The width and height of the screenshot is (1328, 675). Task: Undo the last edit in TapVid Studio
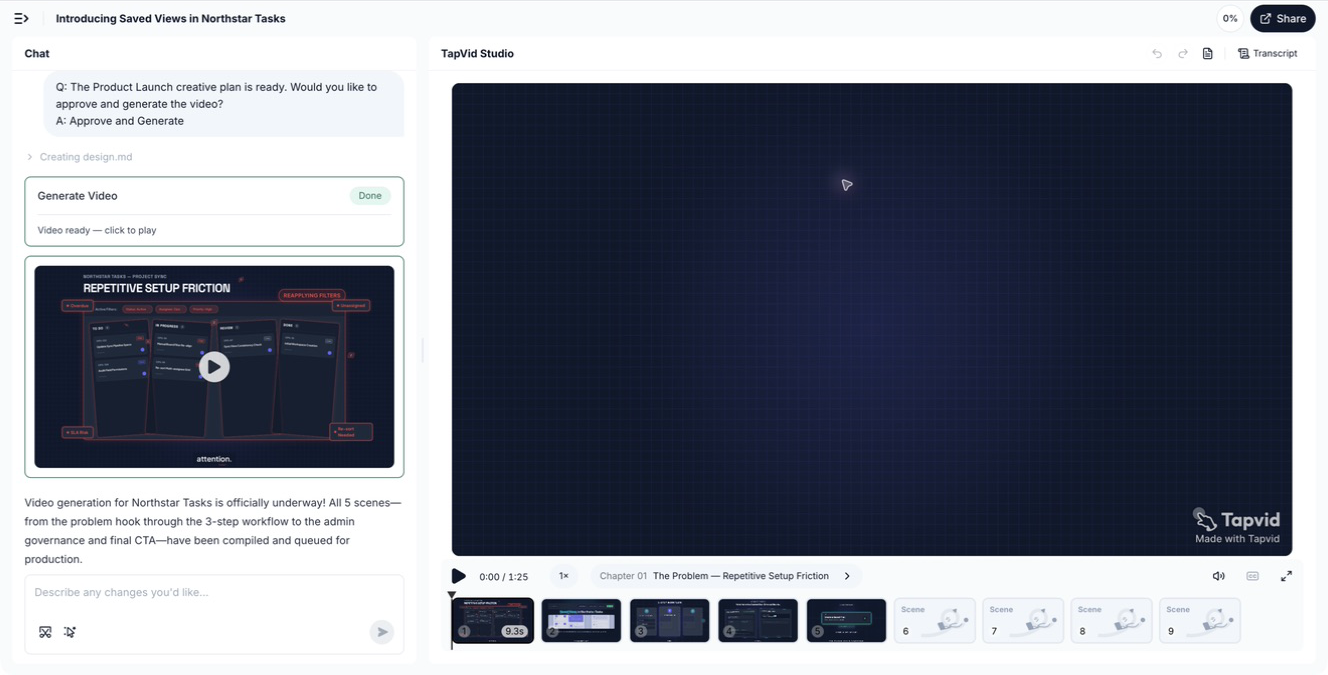[x=1157, y=54]
